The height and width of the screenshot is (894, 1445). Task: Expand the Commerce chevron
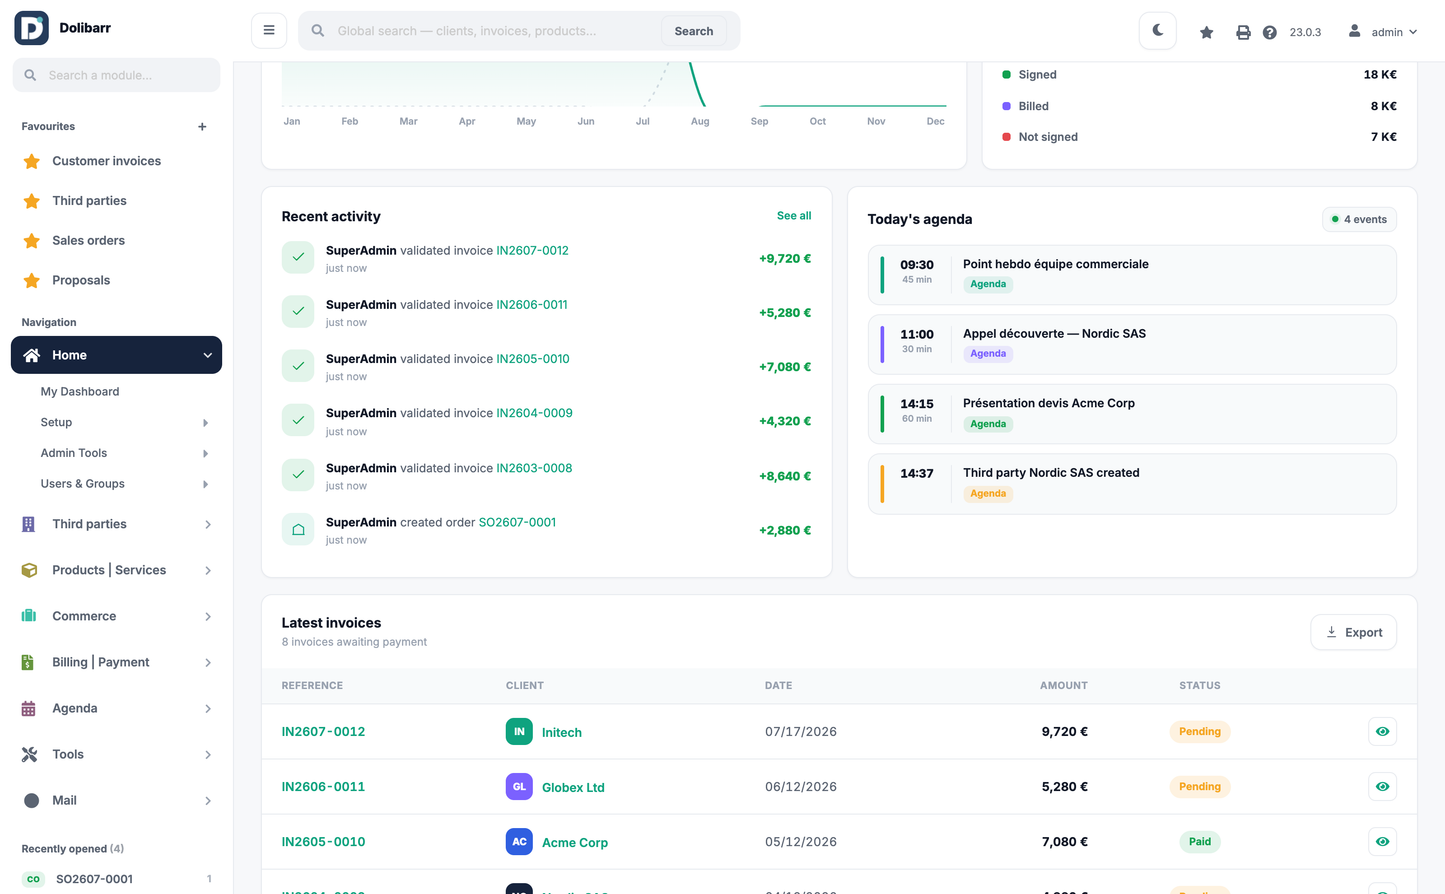click(208, 616)
